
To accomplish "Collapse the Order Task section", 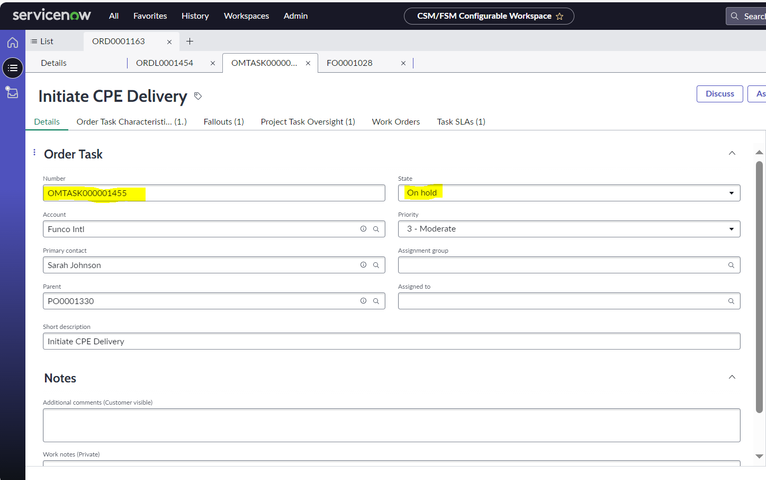I will [x=732, y=153].
